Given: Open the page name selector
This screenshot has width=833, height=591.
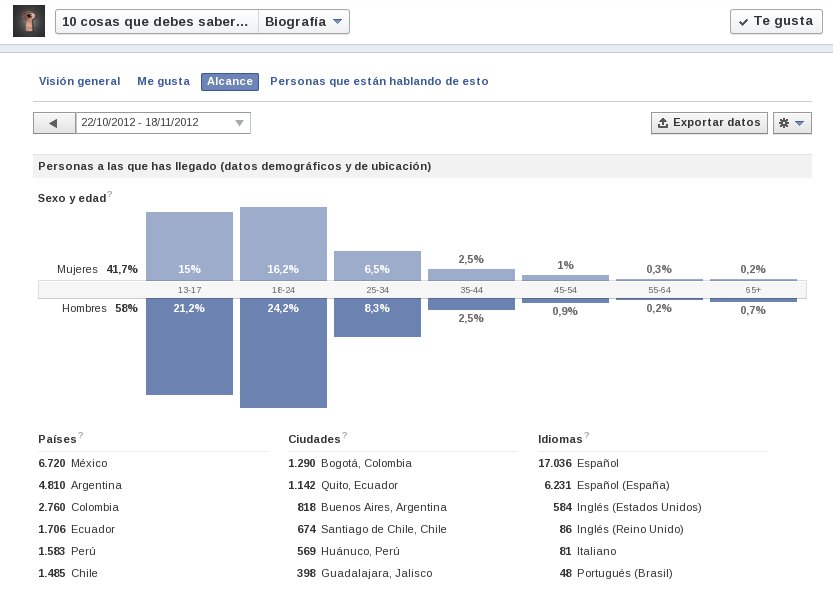Looking at the screenshot, I should (x=157, y=22).
